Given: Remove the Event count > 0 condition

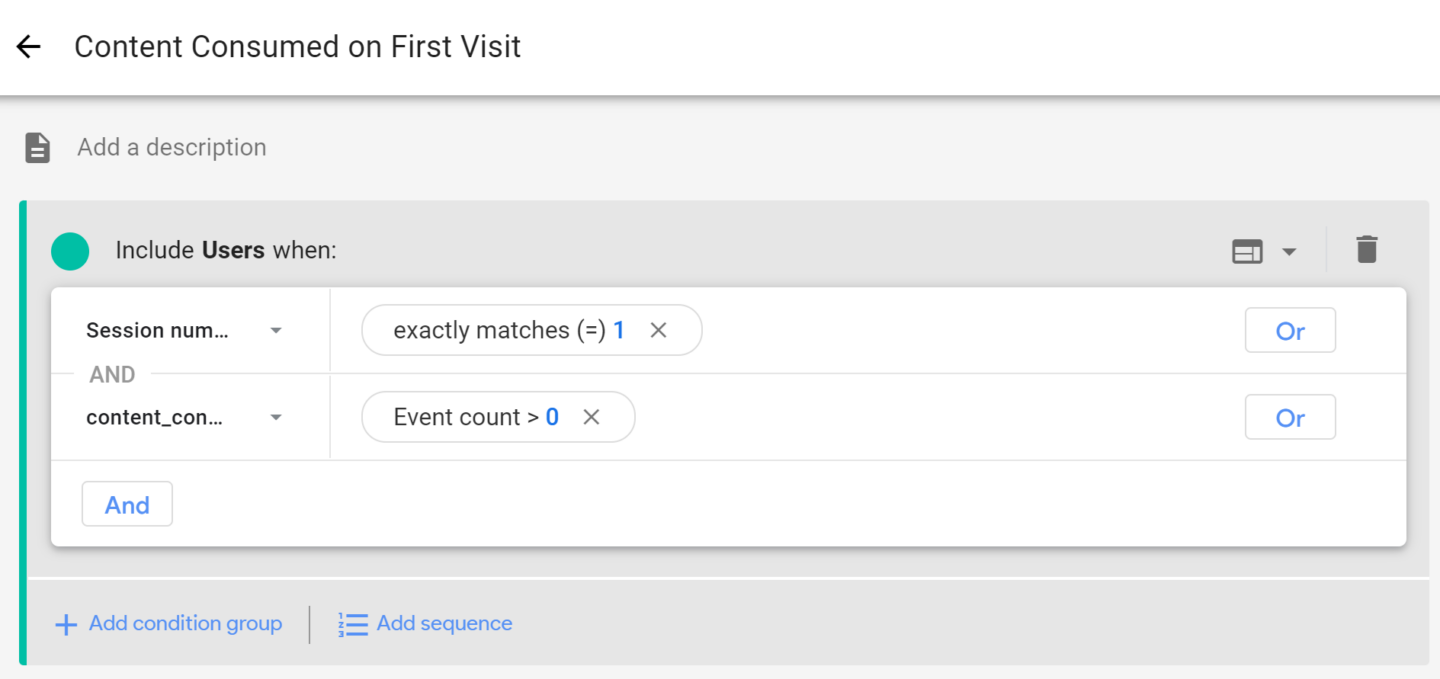Looking at the screenshot, I should [591, 416].
